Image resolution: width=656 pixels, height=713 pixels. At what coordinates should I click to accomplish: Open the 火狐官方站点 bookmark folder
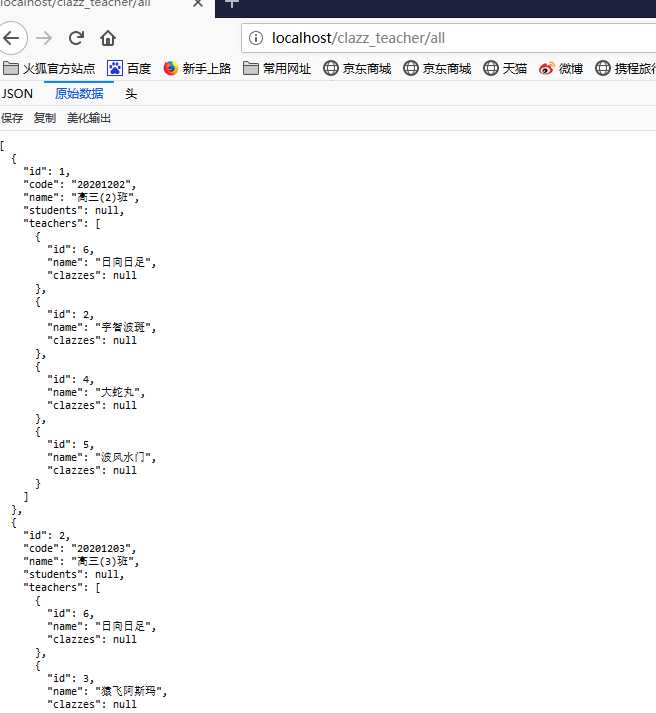pos(49,69)
